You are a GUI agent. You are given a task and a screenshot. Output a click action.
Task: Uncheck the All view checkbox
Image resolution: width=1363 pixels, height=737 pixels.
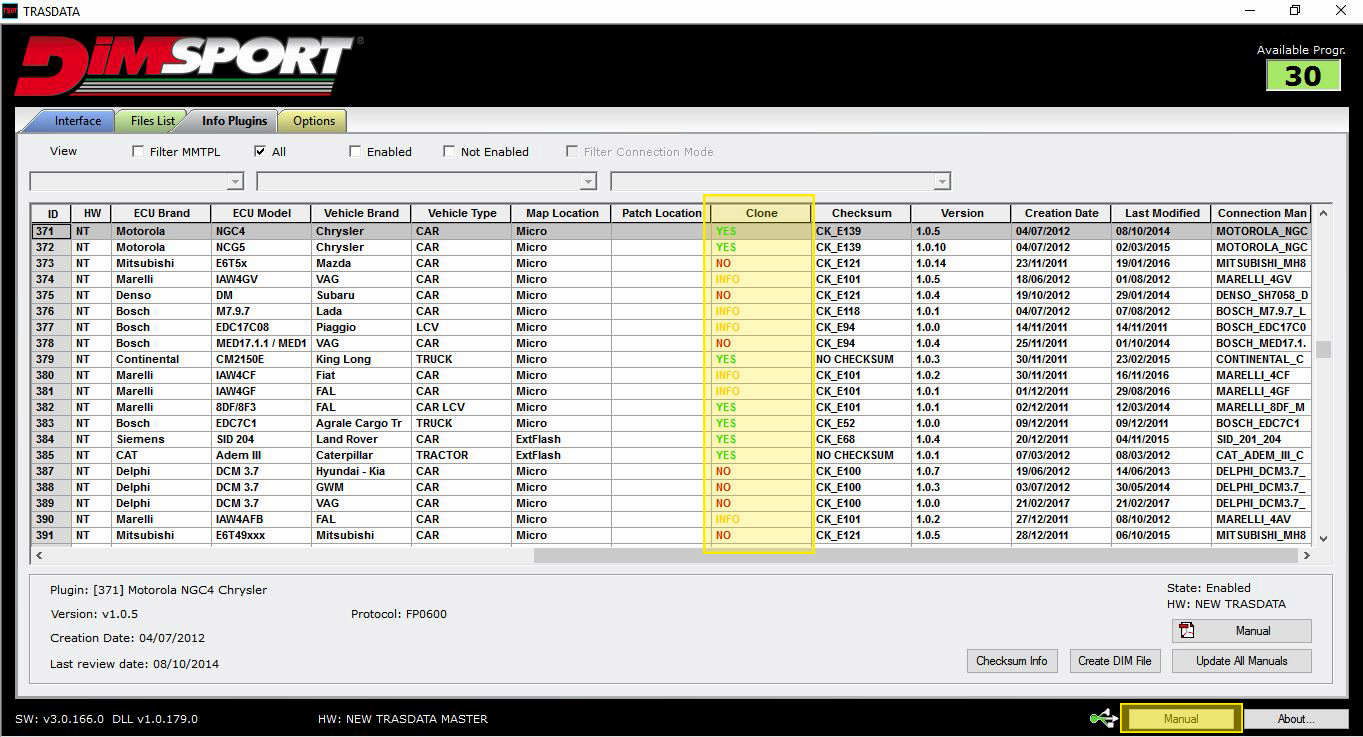point(260,152)
